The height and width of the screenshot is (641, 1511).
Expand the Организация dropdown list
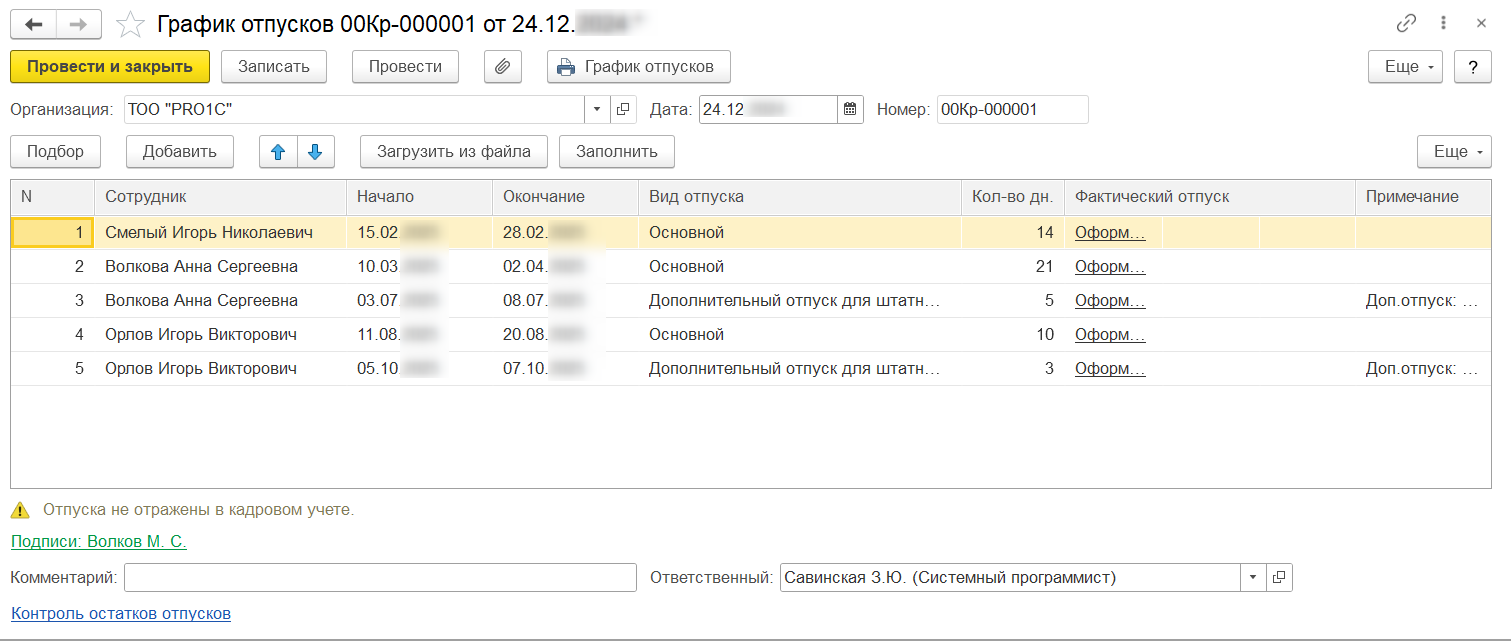[x=597, y=109]
